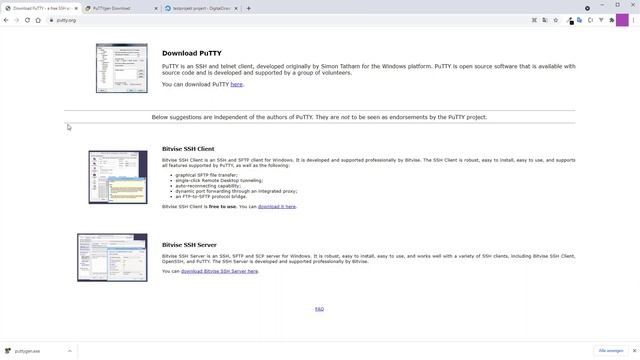Open the purple profile avatar
This screenshot has height=360, width=640.
click(x=622, y=20)
